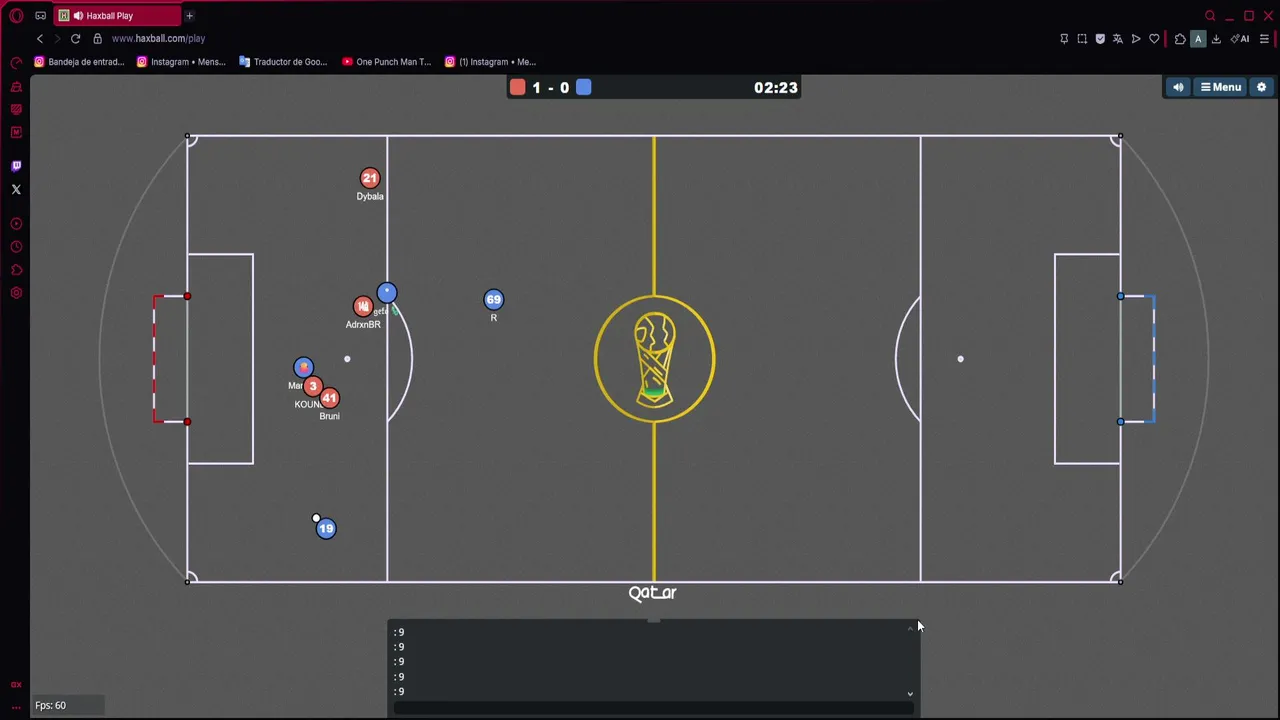Open the AI assistant button
Screen dimensions: 1280x720
(1240, 39)
